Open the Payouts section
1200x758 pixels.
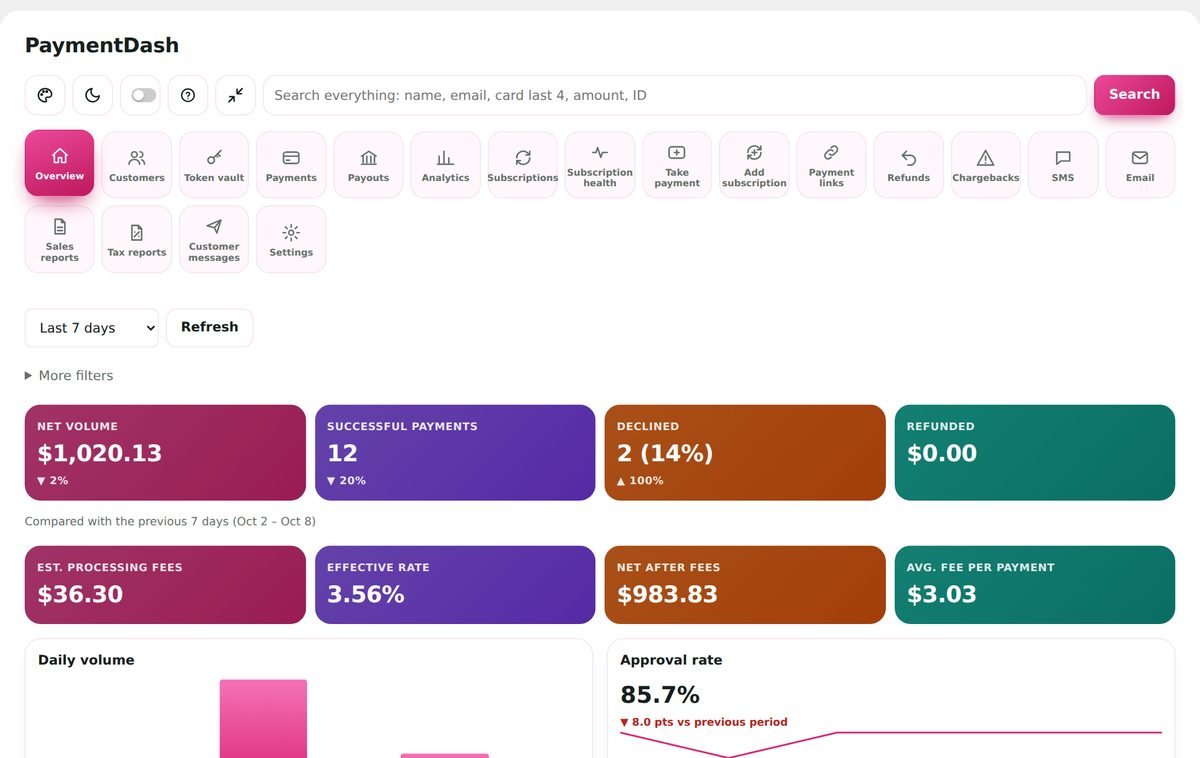368,164
